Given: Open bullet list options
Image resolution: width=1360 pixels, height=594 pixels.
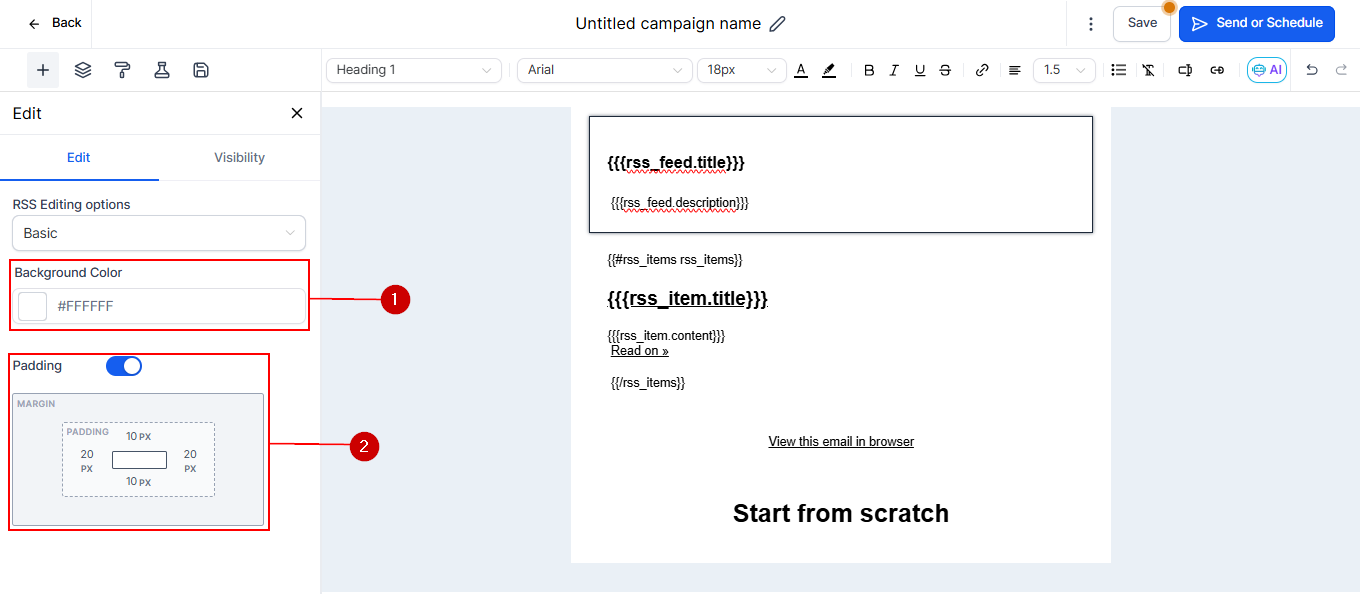Looking at the screenshot, I should point(1119,70).
